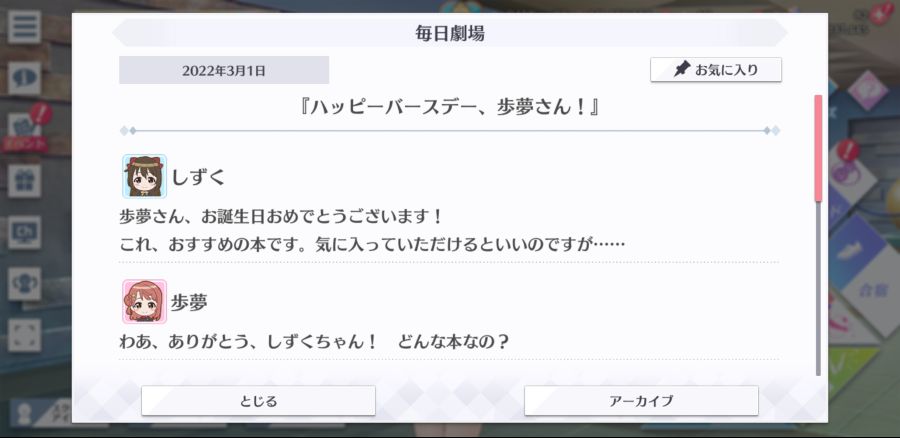Open the gift box present icon

(24, 181)
